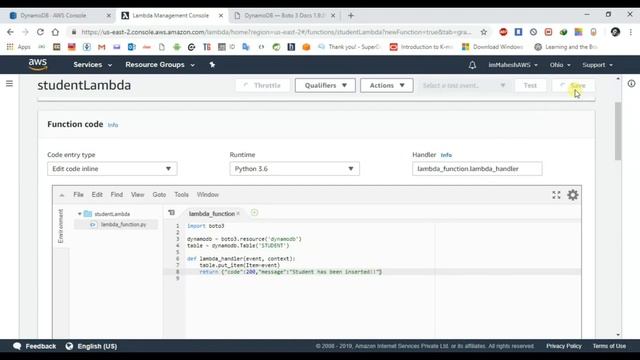Close the lambda_function editor tab

point(238,213)
